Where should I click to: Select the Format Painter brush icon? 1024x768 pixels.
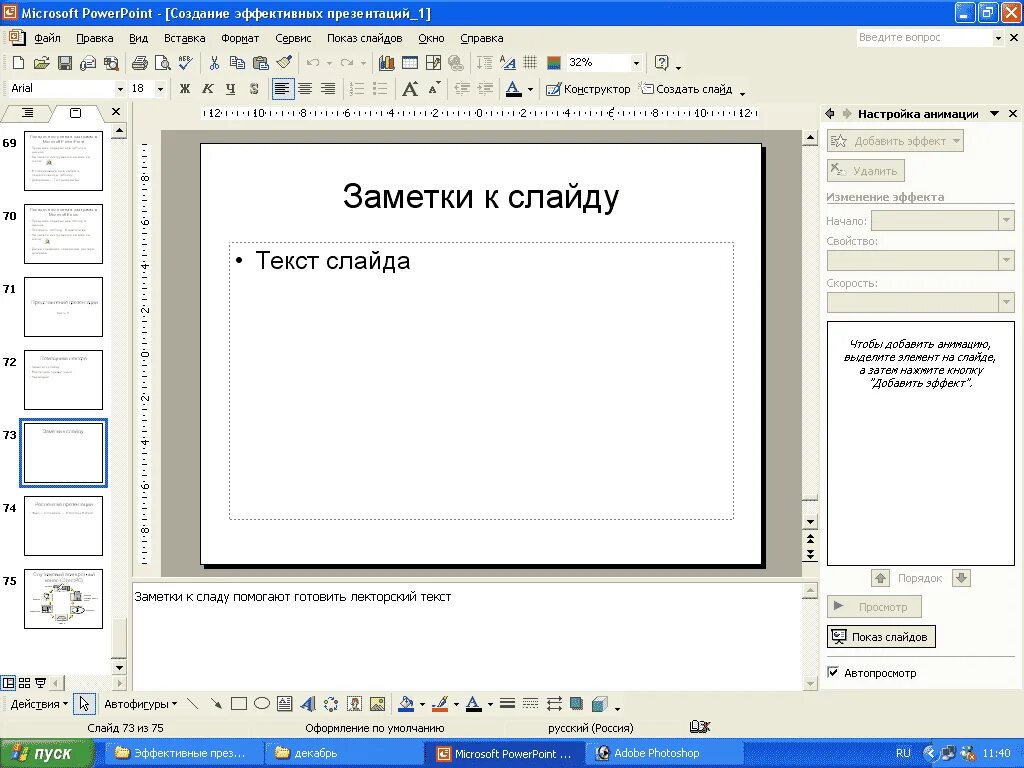[284, 63]
